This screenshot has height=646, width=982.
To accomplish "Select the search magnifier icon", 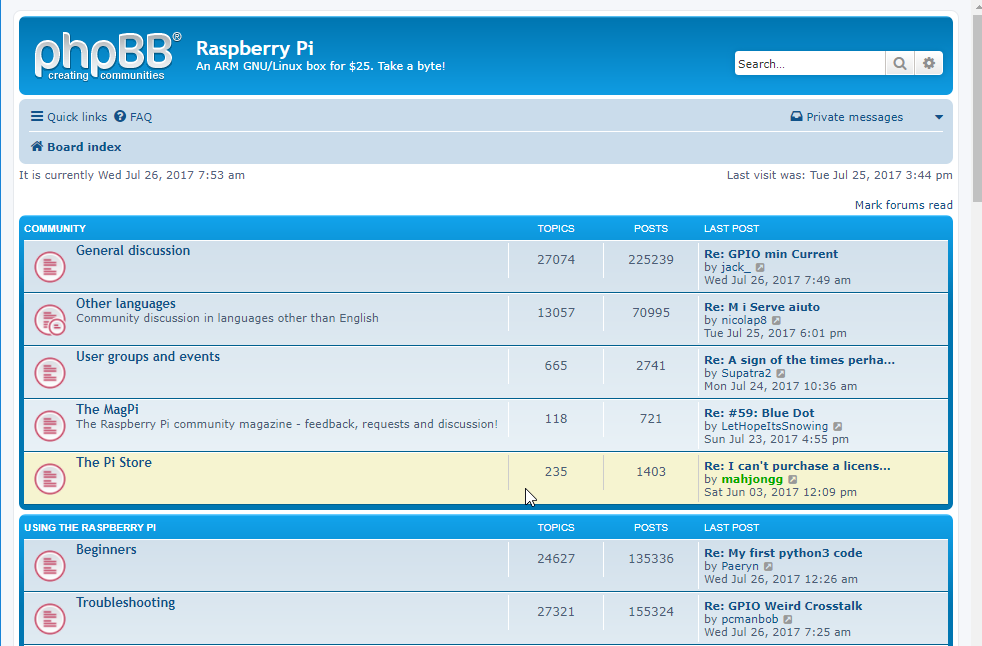I will [899, 63].
